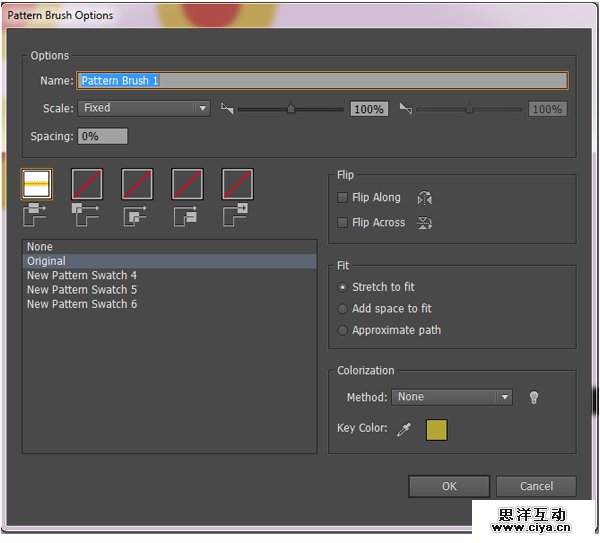Viewport: 600px width, 543px height.
Task: Open the Scale dropdown set to Fixed
Action: 144,108
